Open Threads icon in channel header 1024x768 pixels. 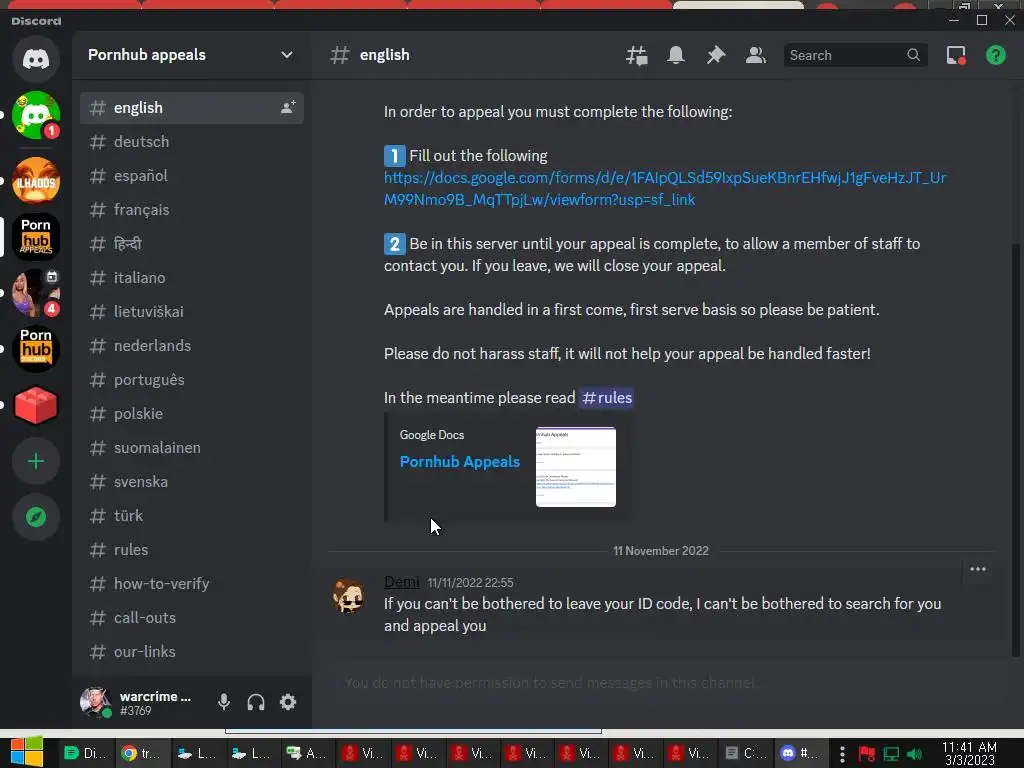coord(636,56)
